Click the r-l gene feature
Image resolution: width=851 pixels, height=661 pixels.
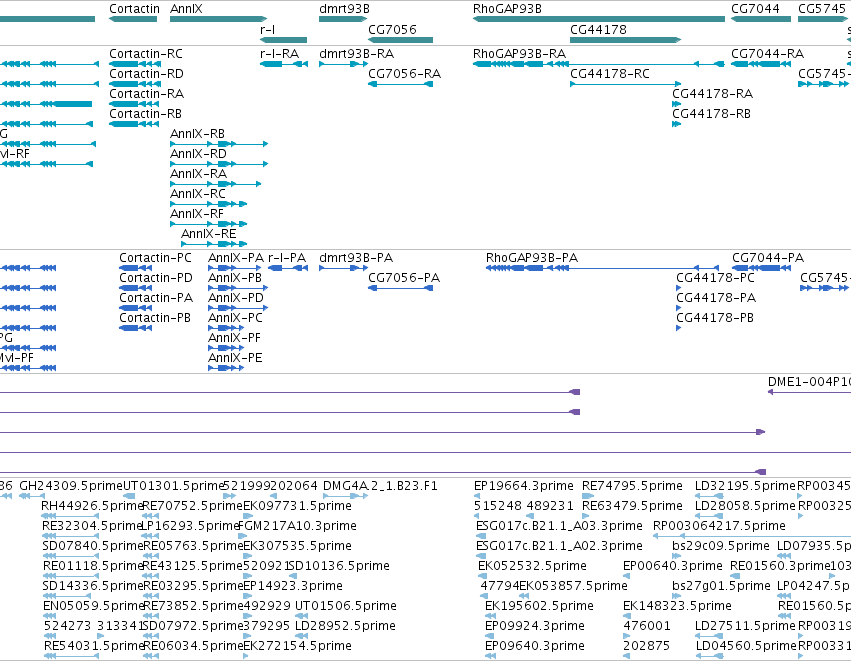(x=283, y=40)
